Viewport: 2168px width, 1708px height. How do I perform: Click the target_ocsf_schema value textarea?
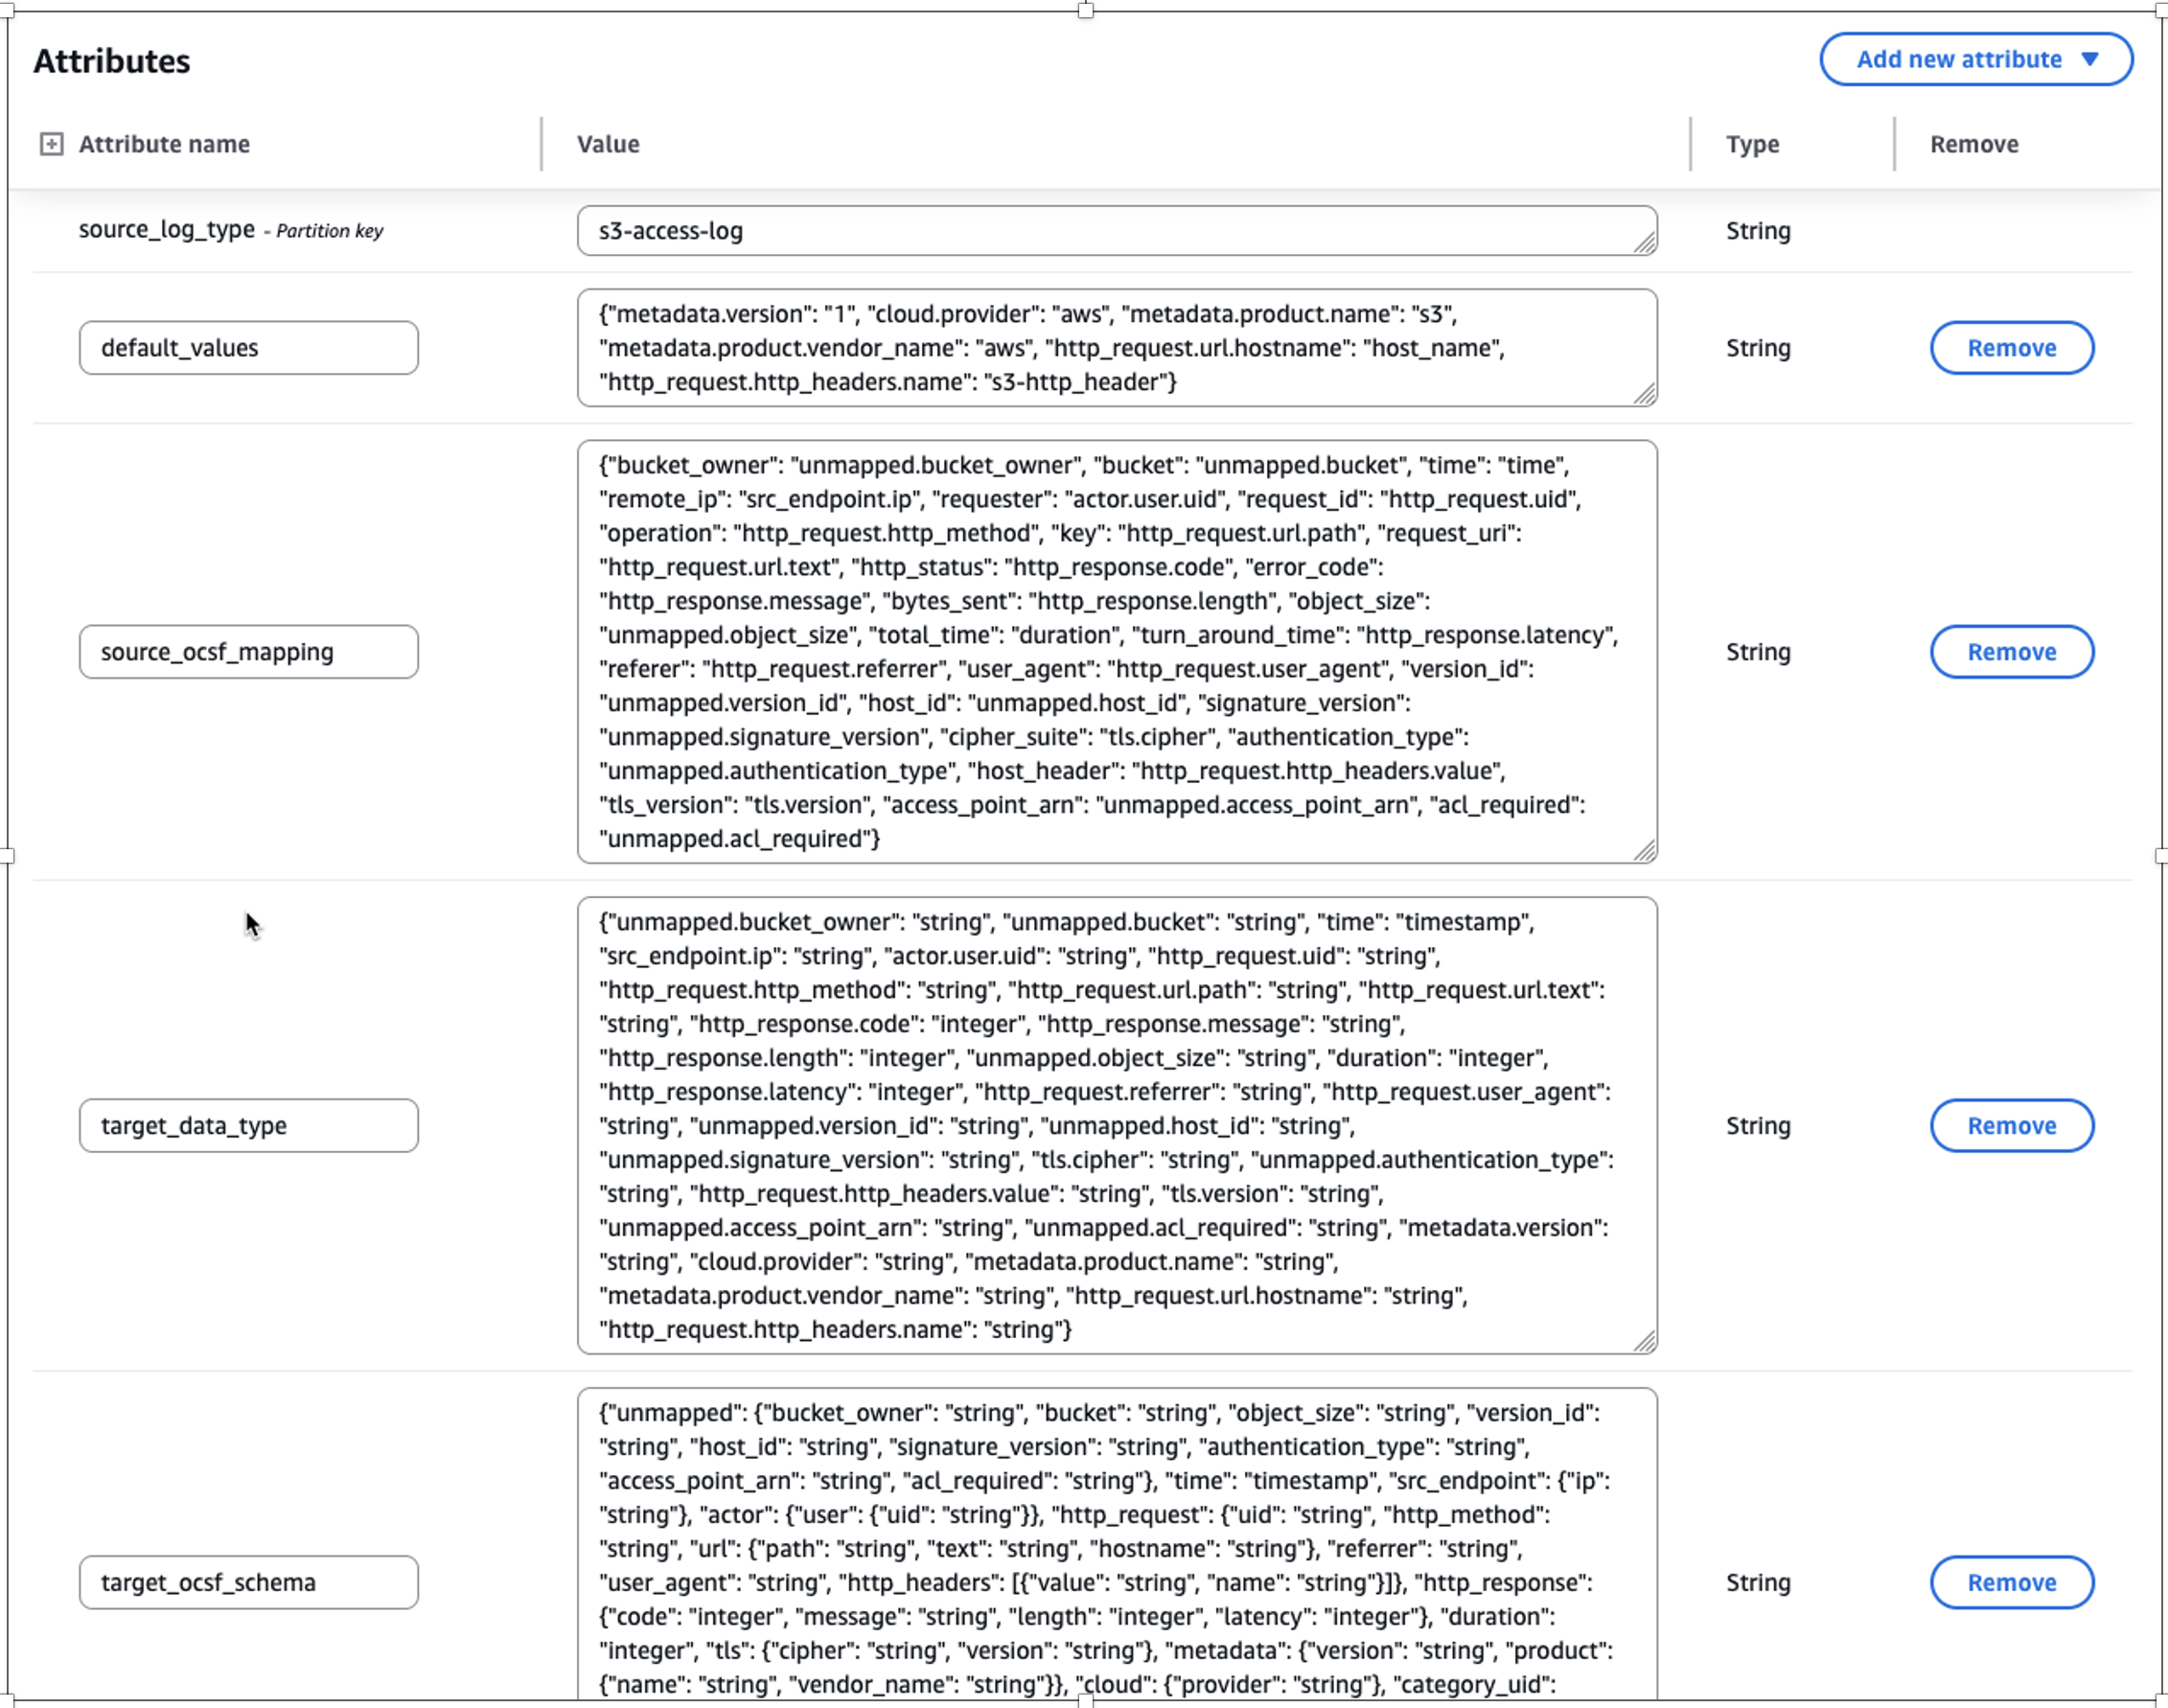pos(1100,1548)
